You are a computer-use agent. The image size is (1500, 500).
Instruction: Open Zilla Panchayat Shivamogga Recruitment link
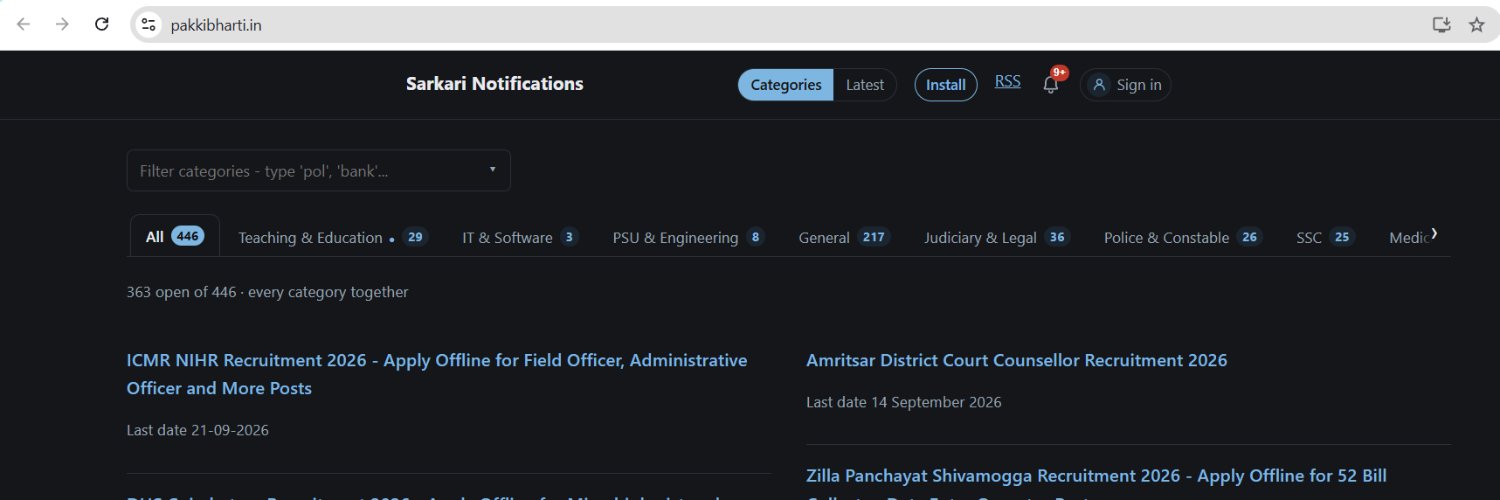[x=1097, y=486]
